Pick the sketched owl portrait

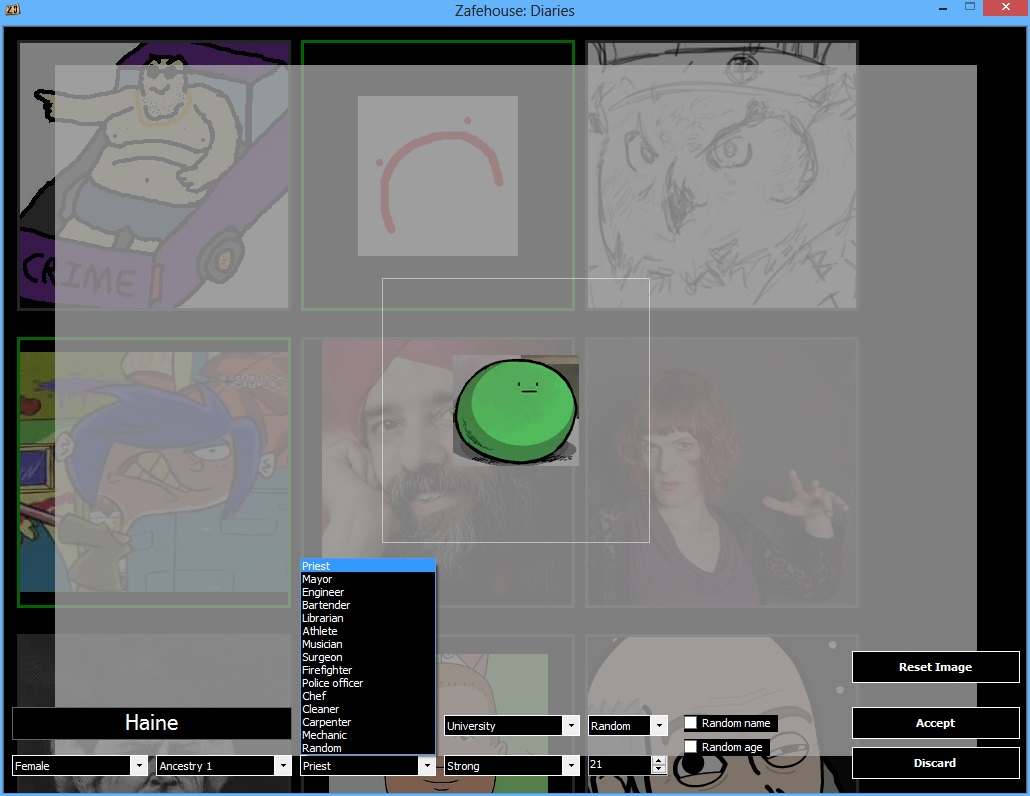pos(721,175)
